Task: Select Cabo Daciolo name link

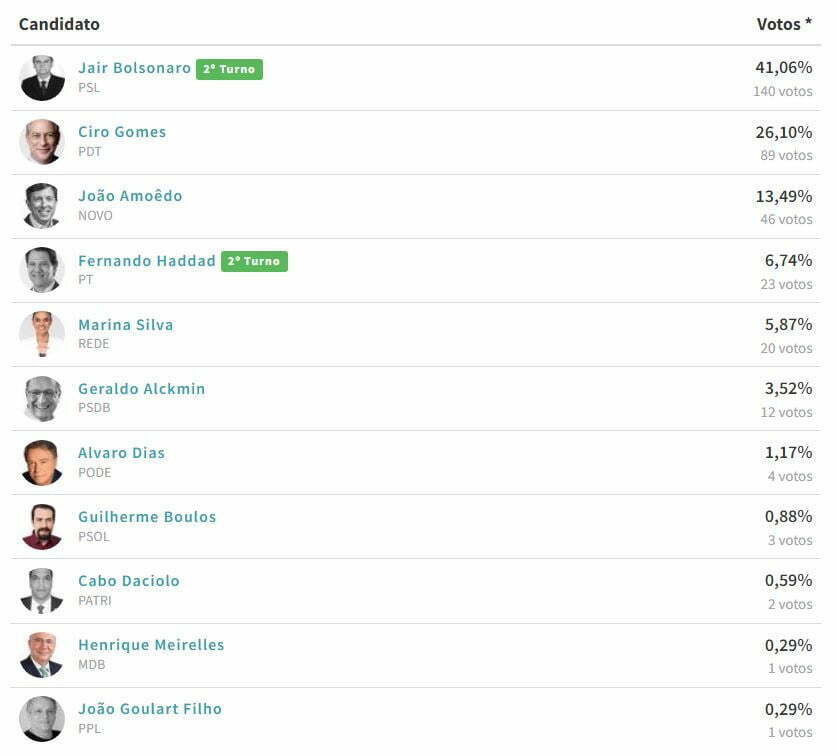Action: (x=129, y=581)
